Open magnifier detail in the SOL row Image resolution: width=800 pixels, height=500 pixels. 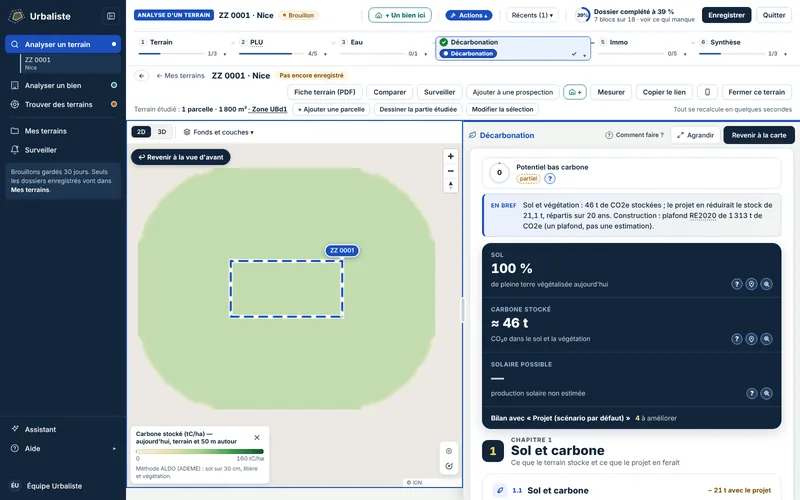(x=766, y=284)
